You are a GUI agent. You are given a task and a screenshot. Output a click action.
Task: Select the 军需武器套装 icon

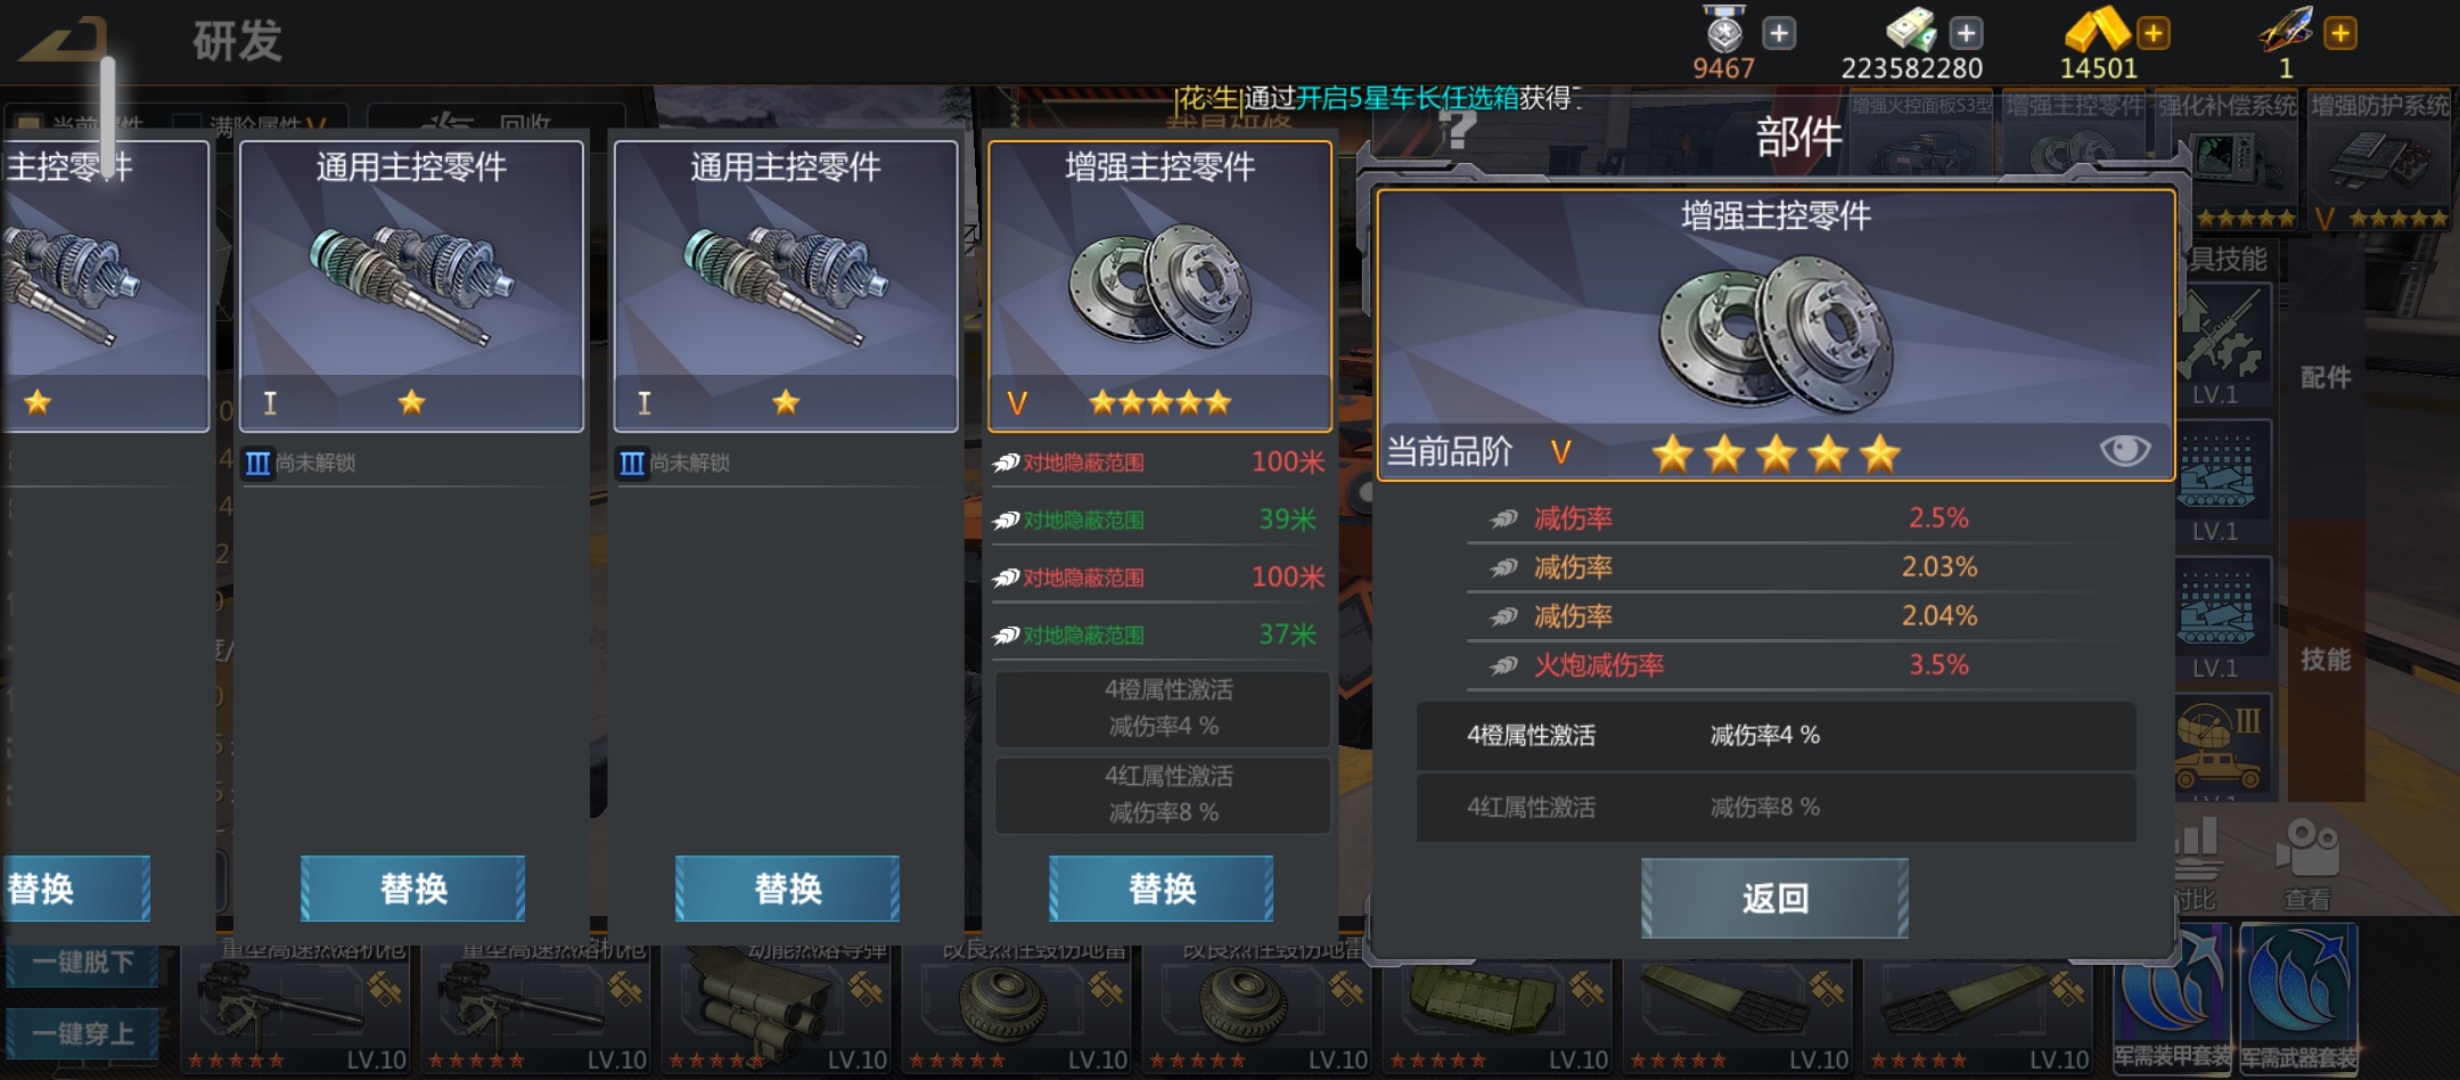pyautogui.click(x=2298, y=998)
